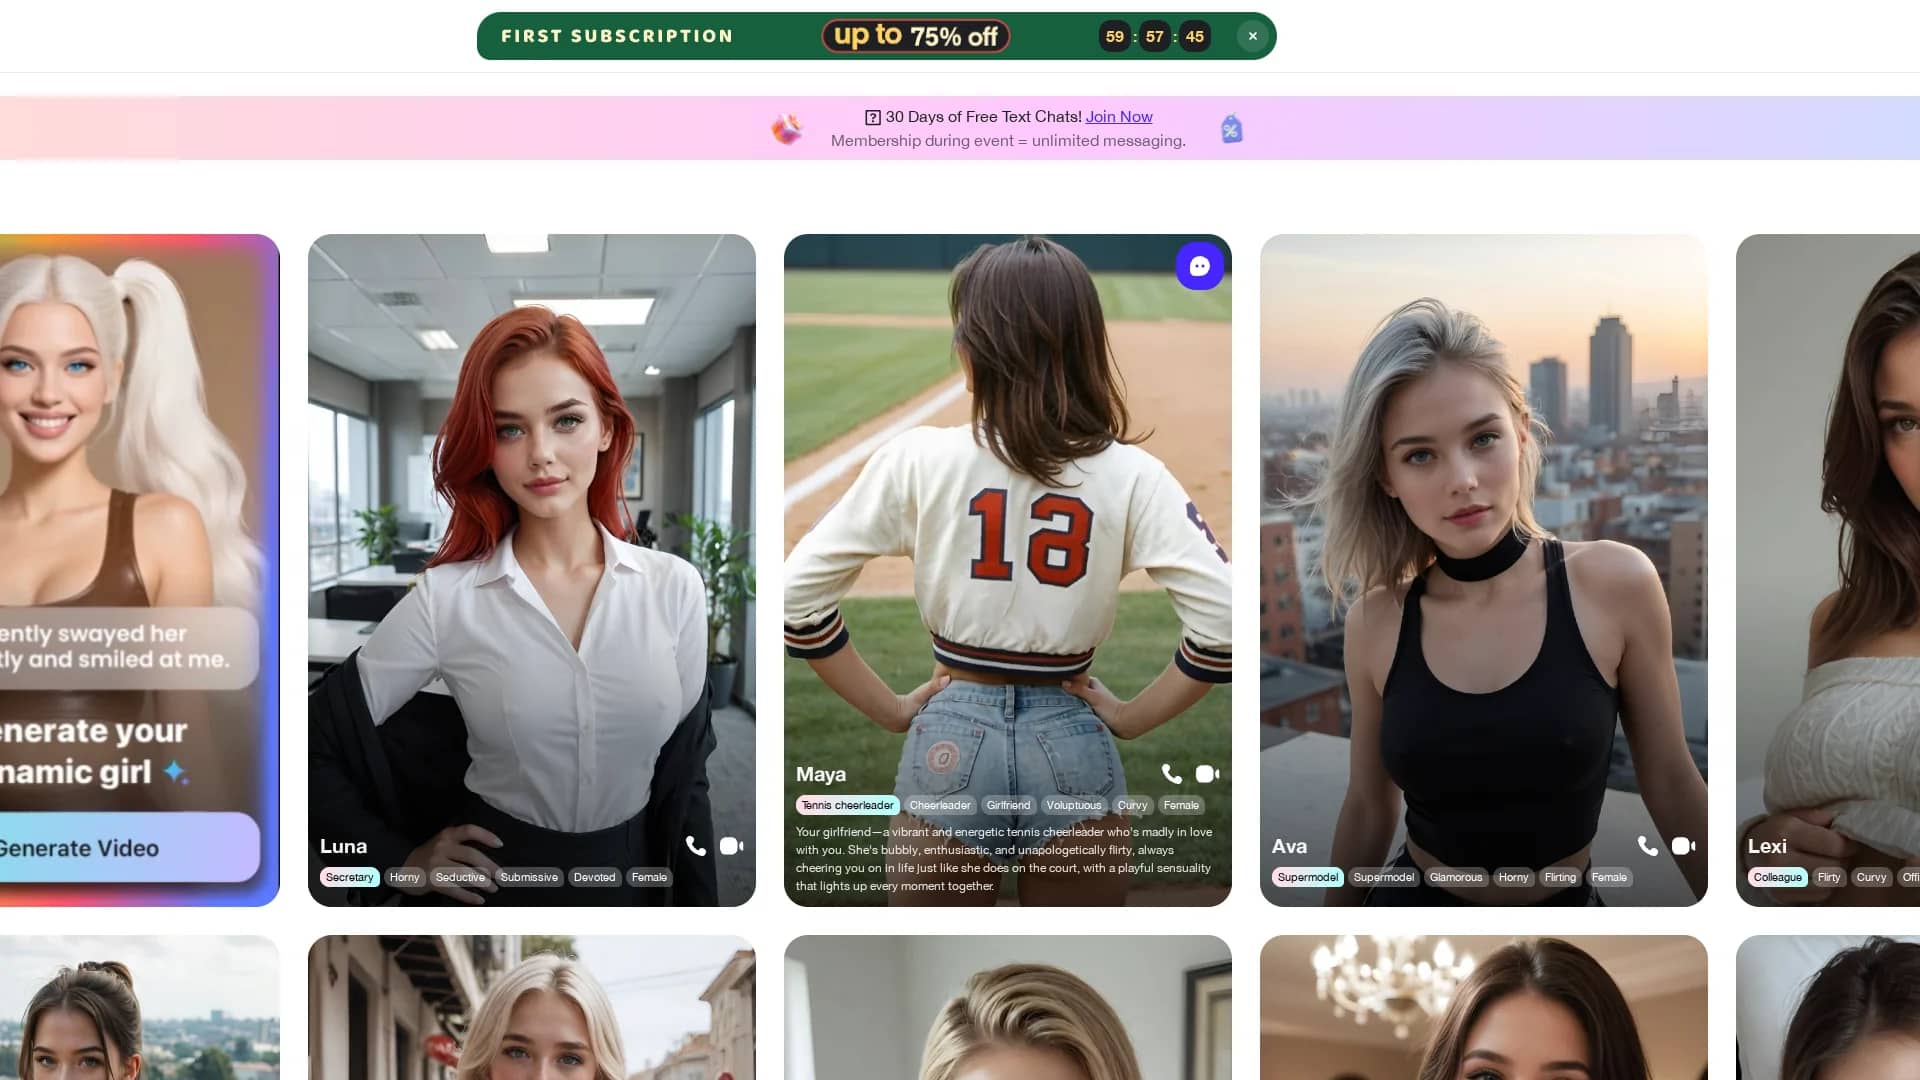Start a video call with Maya

click(1208, 774)
